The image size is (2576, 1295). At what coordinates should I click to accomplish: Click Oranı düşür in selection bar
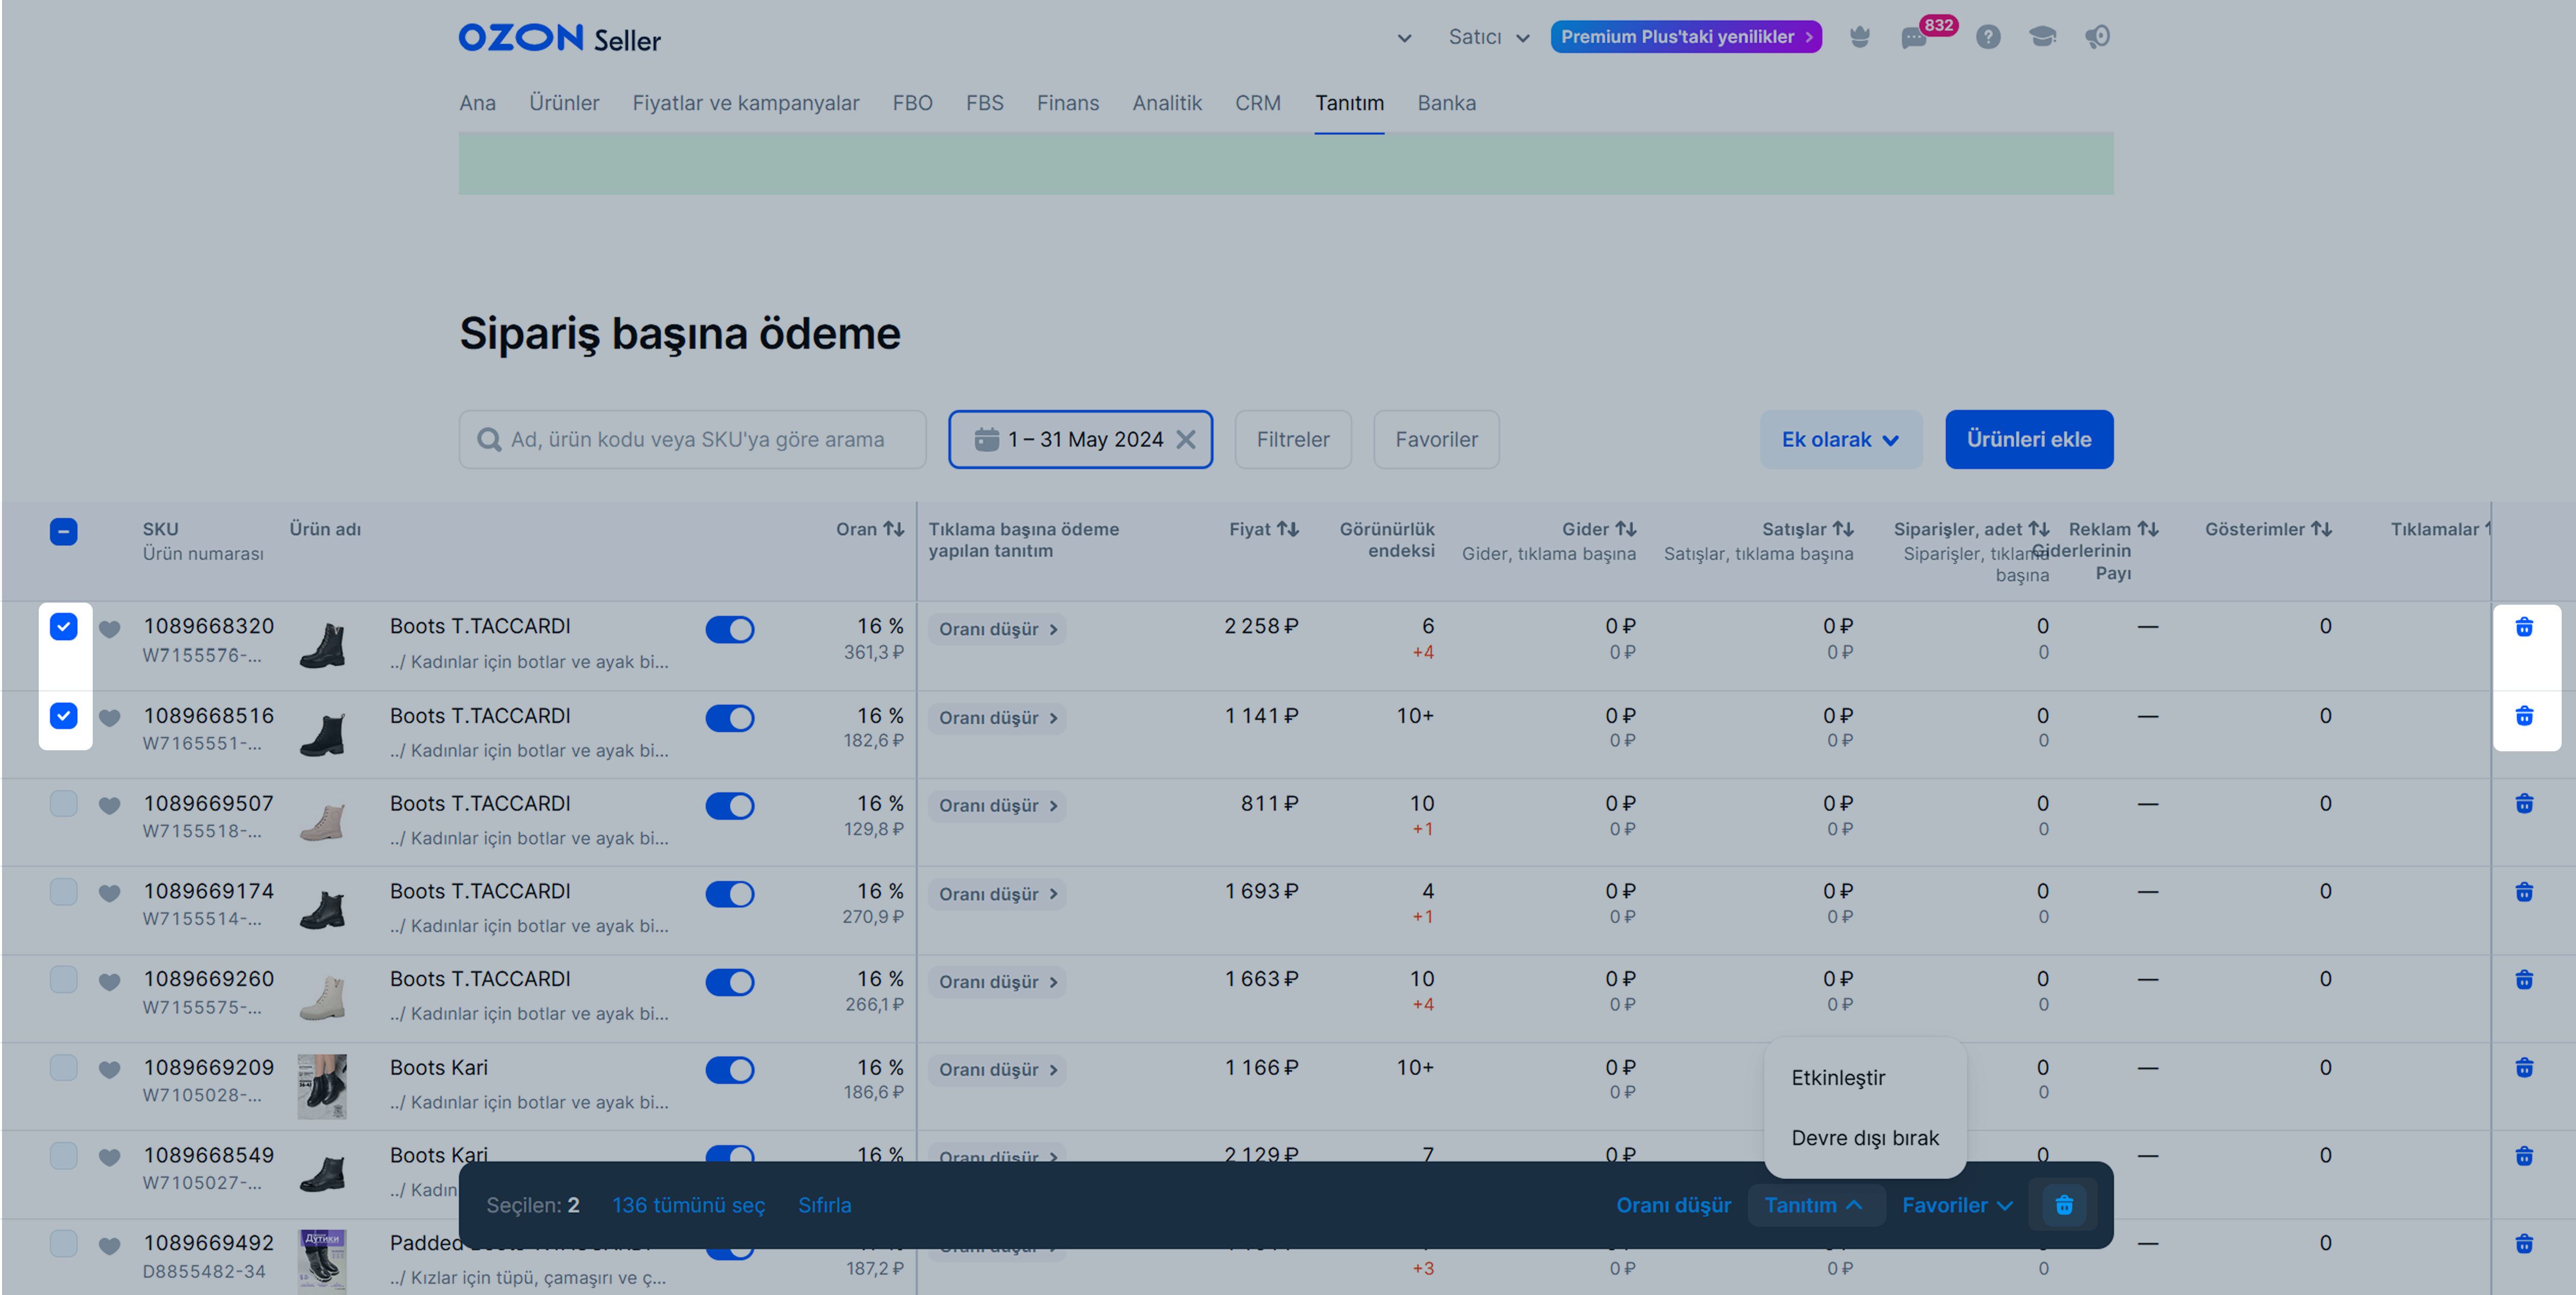pos(1673,1205)
